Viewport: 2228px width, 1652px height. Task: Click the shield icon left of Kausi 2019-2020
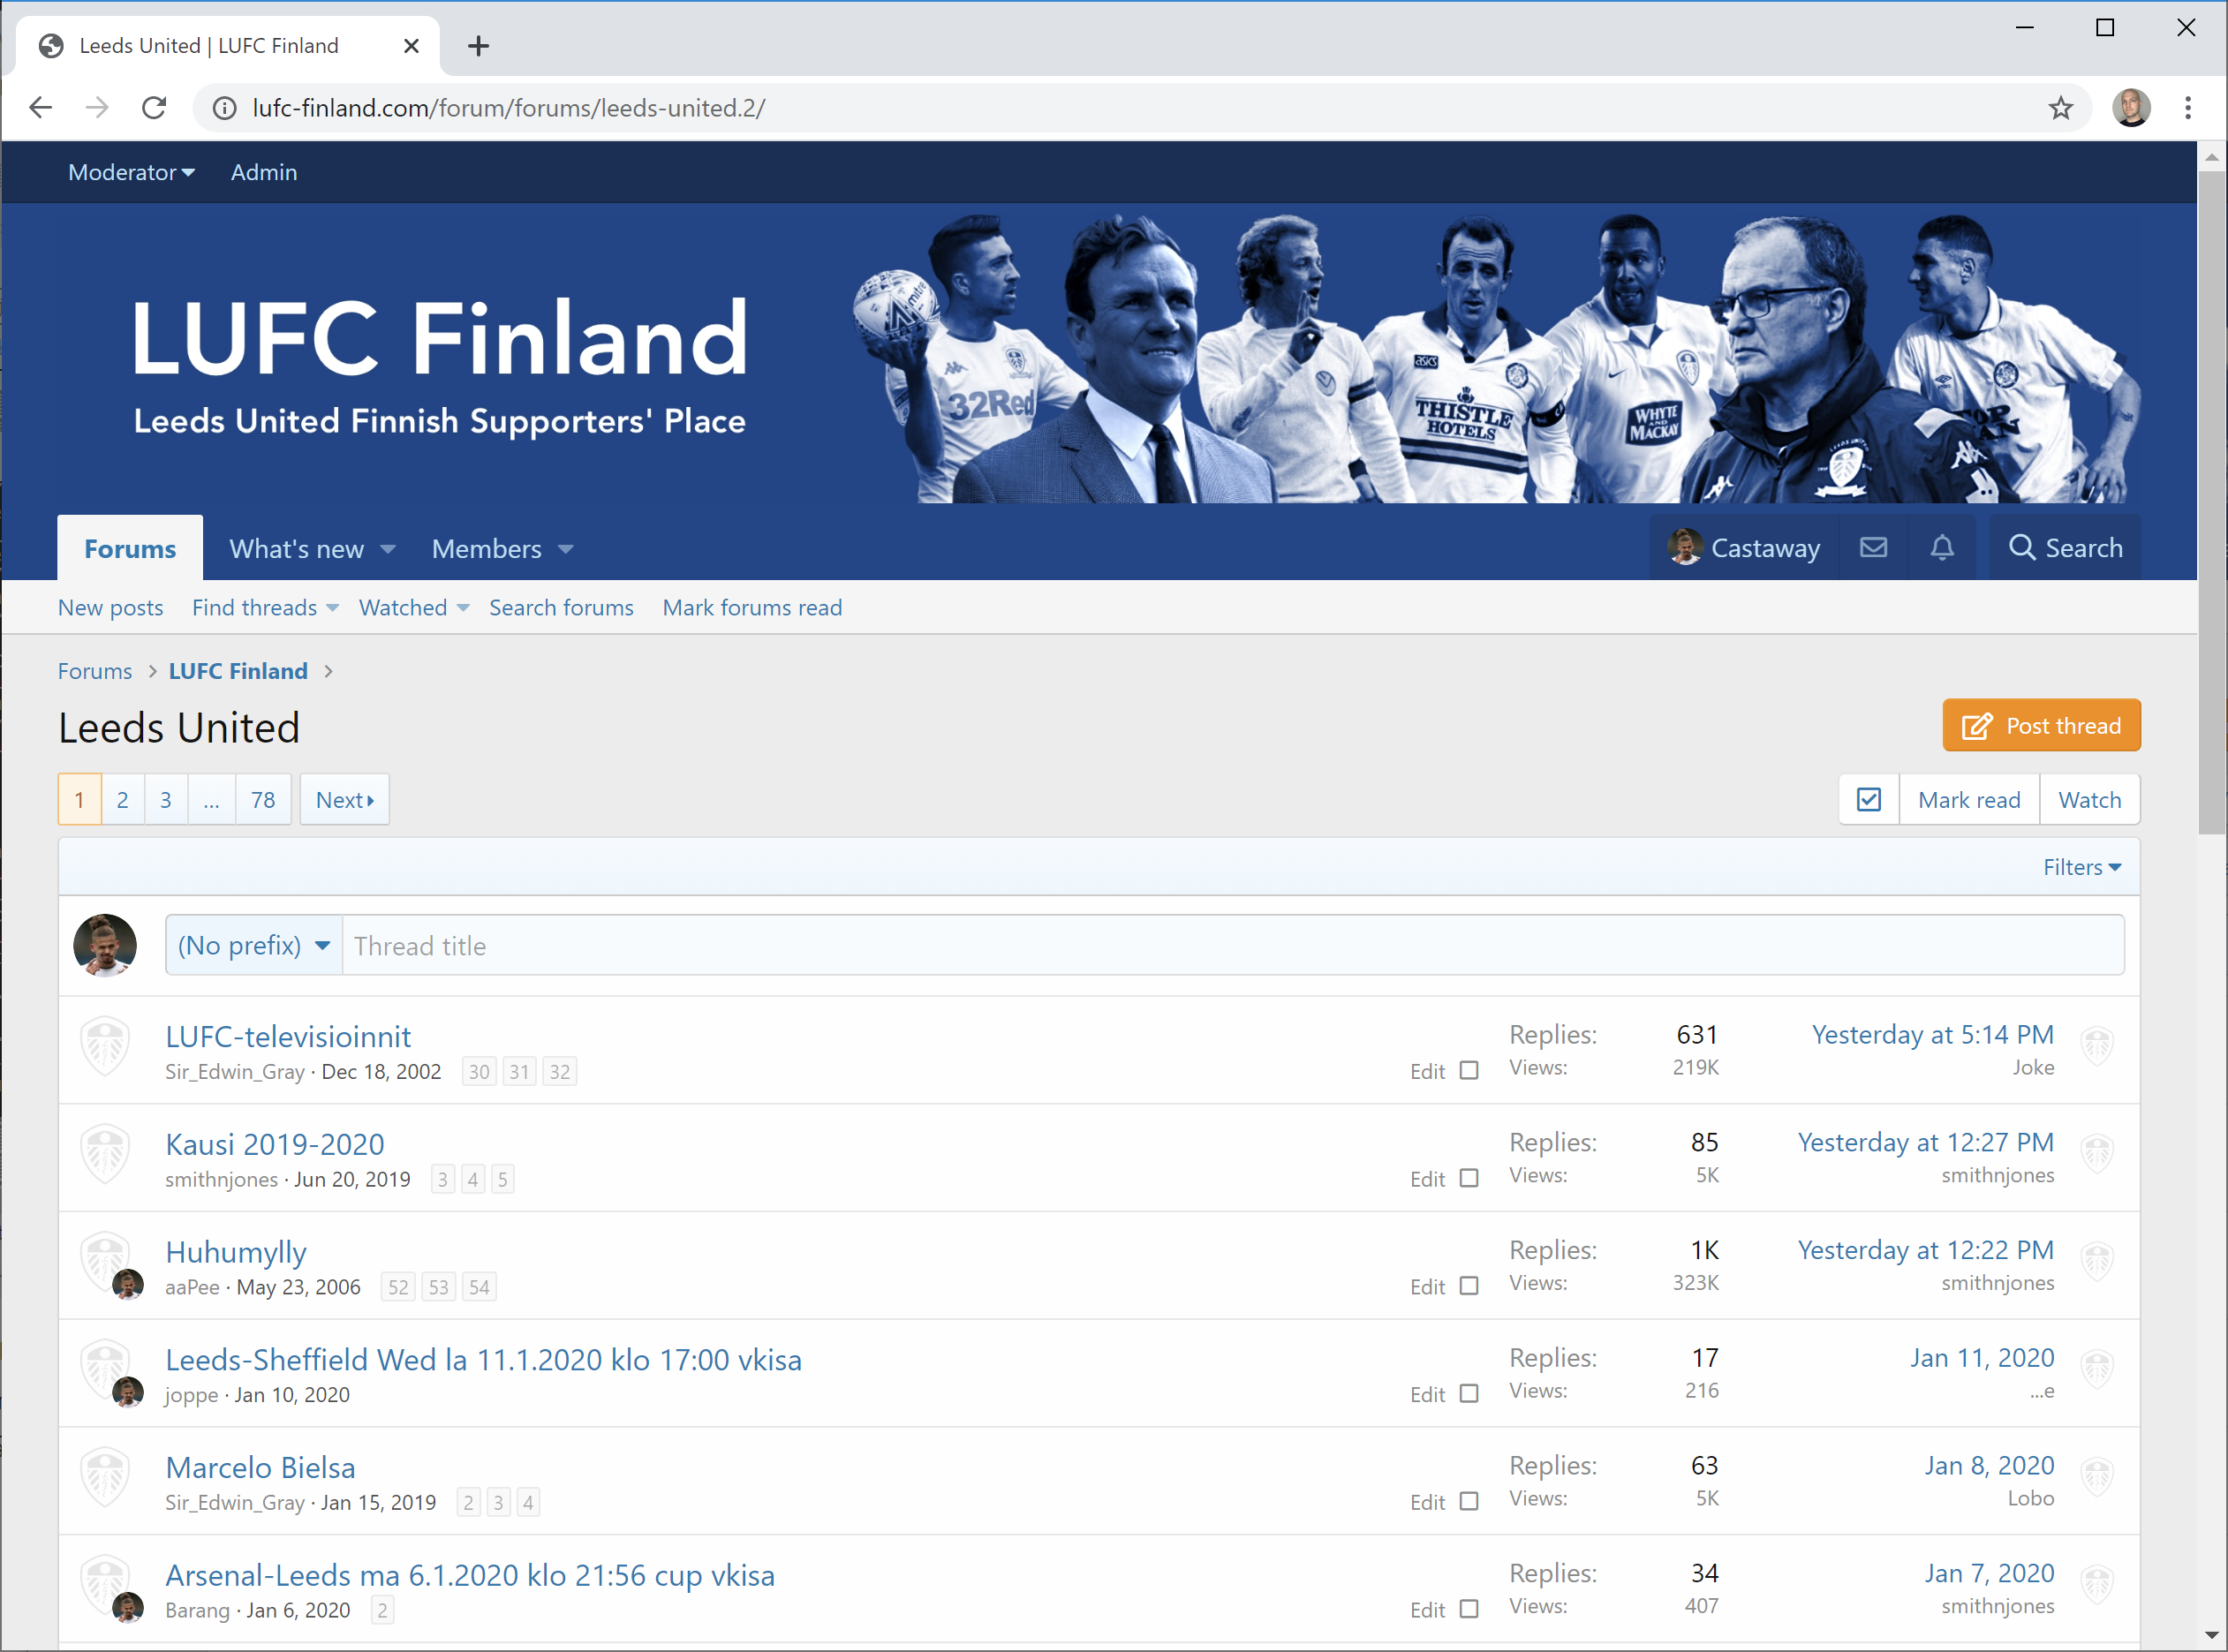click(x=105, y=1154)
